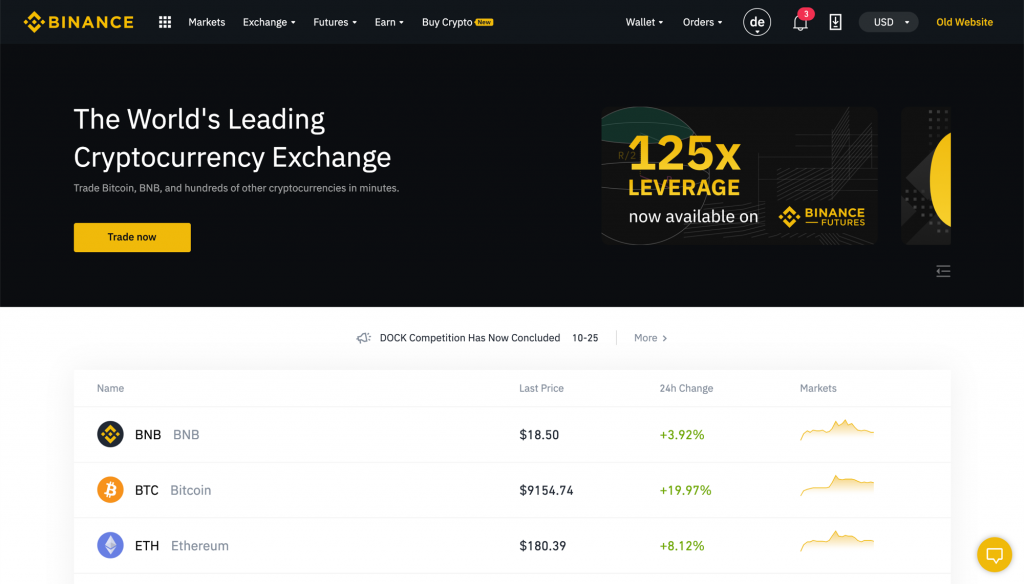Screen dimensions: 1024x584
Task: Open the ETH market sparkline chart
Action: 837,541
